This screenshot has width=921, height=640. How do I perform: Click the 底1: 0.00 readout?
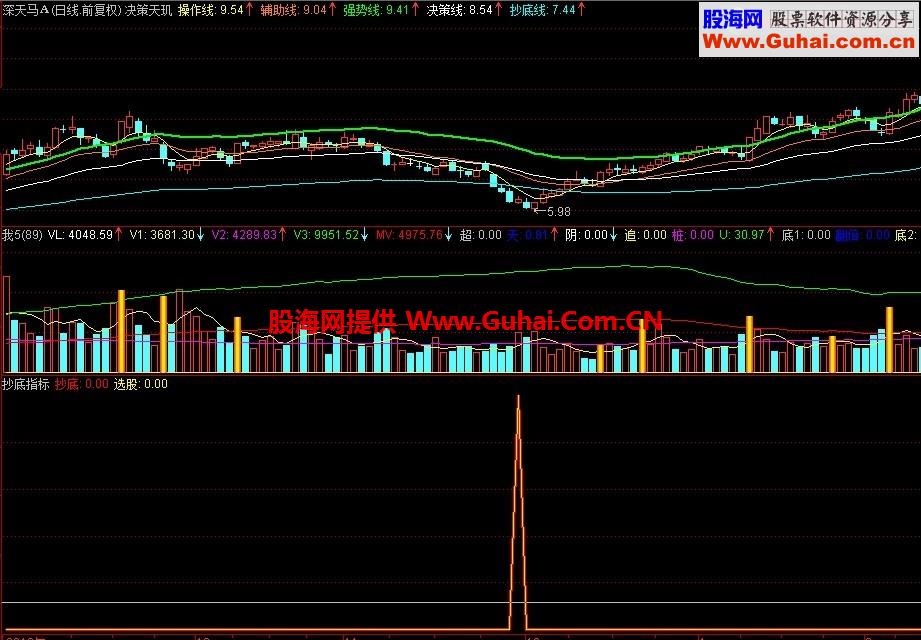point(806,235)
